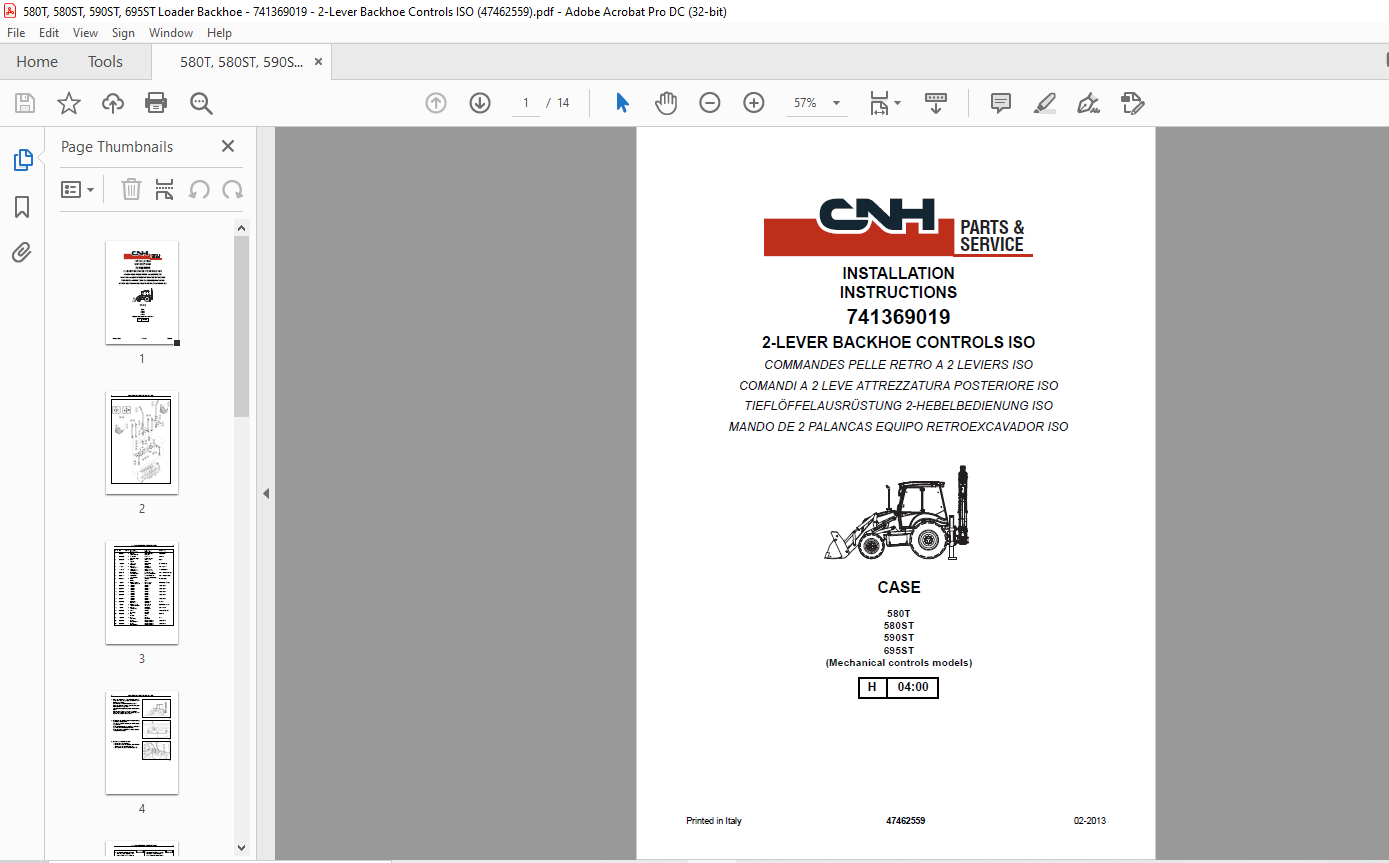Open the Stamp/Redact tool icon
1389x863 pixels.
click(1132, 103)
